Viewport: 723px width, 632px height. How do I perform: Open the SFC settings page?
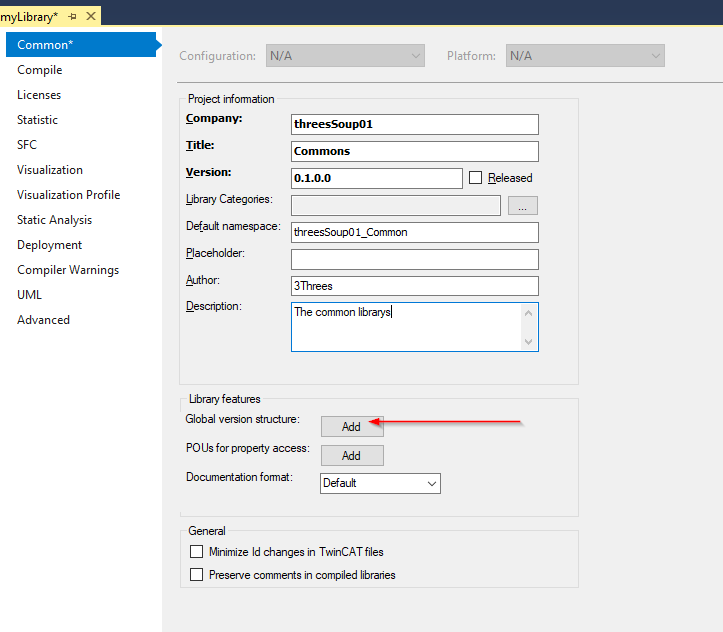click(27, 145)
